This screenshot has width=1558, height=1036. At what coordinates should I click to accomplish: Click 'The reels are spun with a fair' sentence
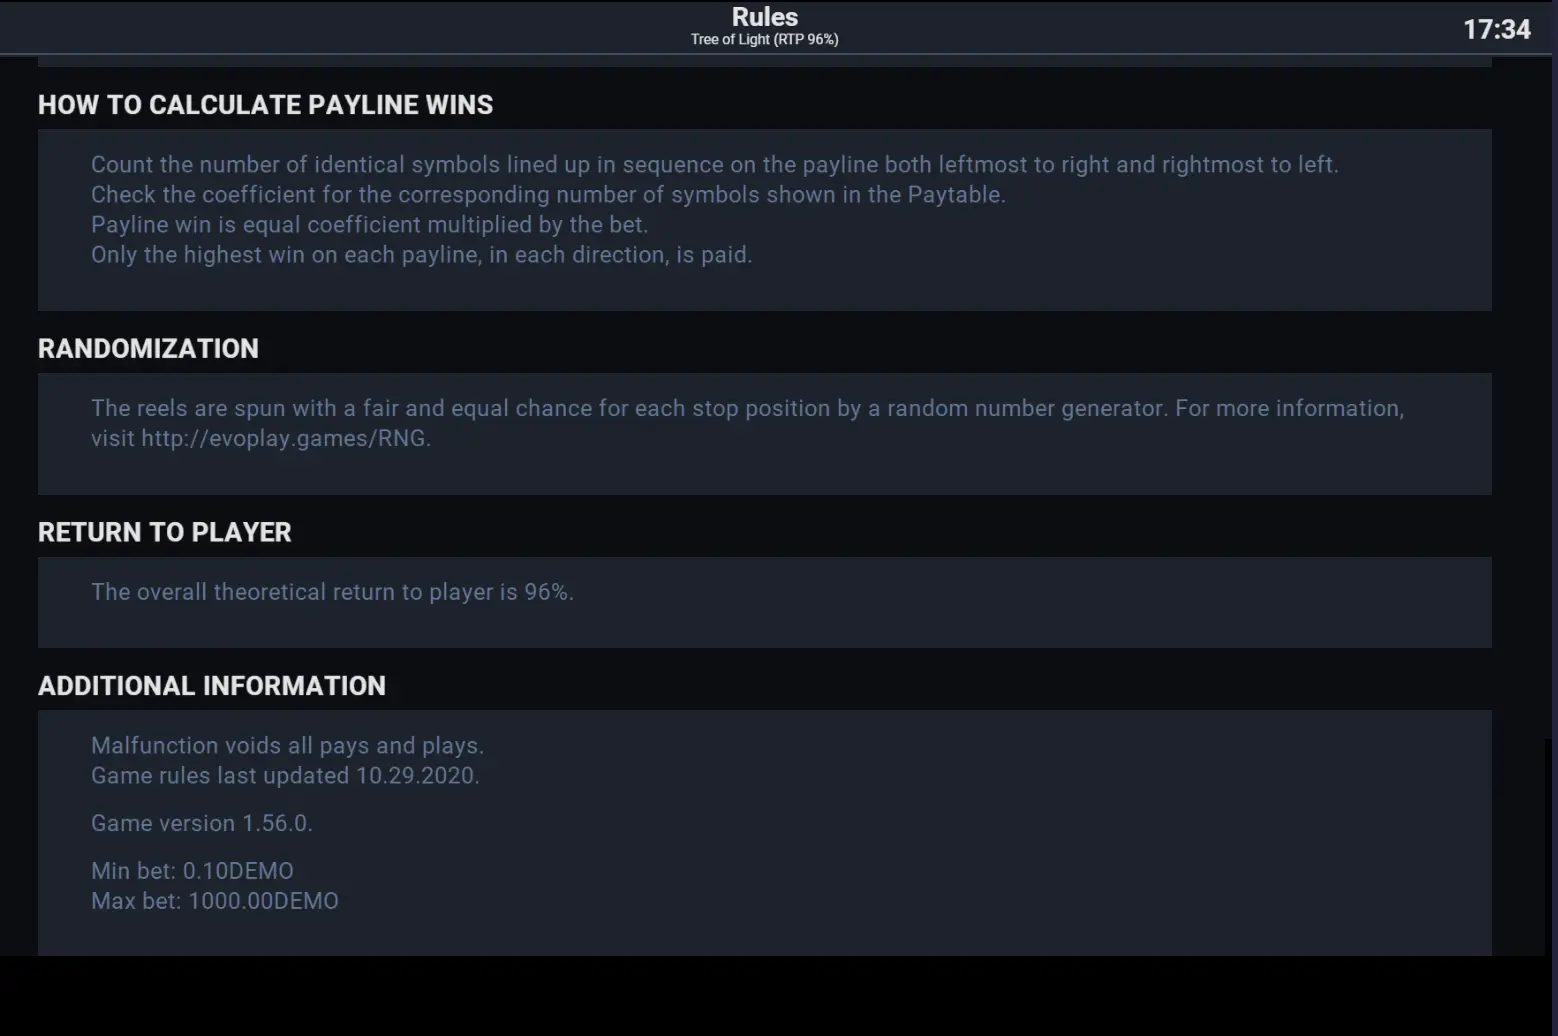click(748, 423)
